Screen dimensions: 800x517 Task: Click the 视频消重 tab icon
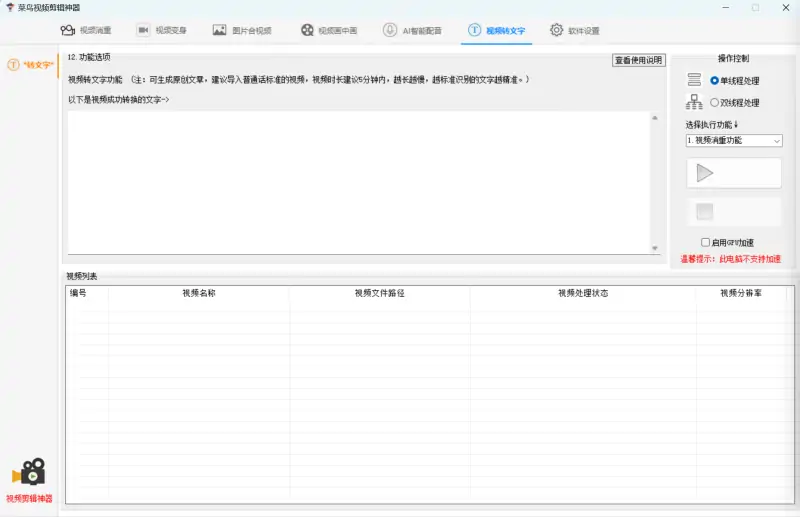68,30
